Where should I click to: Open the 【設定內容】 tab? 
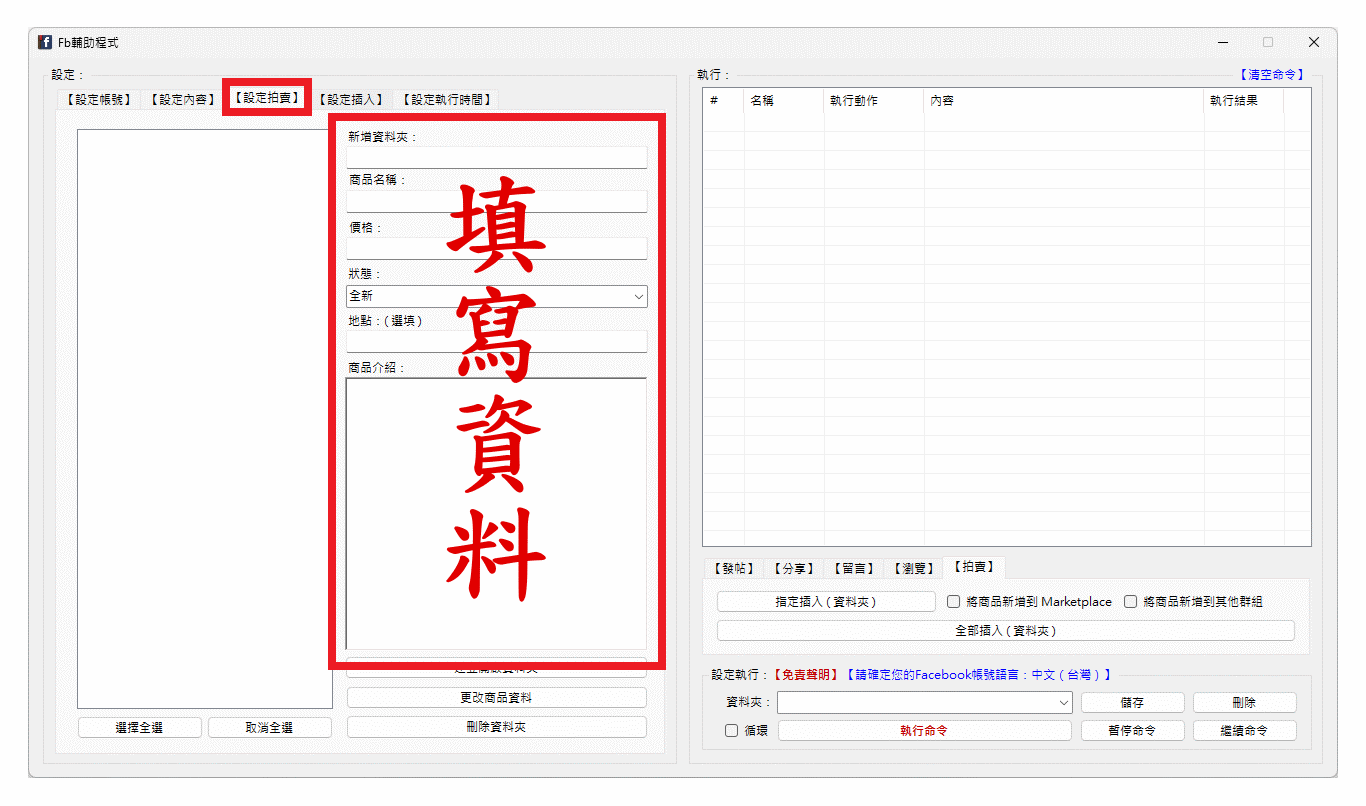(181, 98)
